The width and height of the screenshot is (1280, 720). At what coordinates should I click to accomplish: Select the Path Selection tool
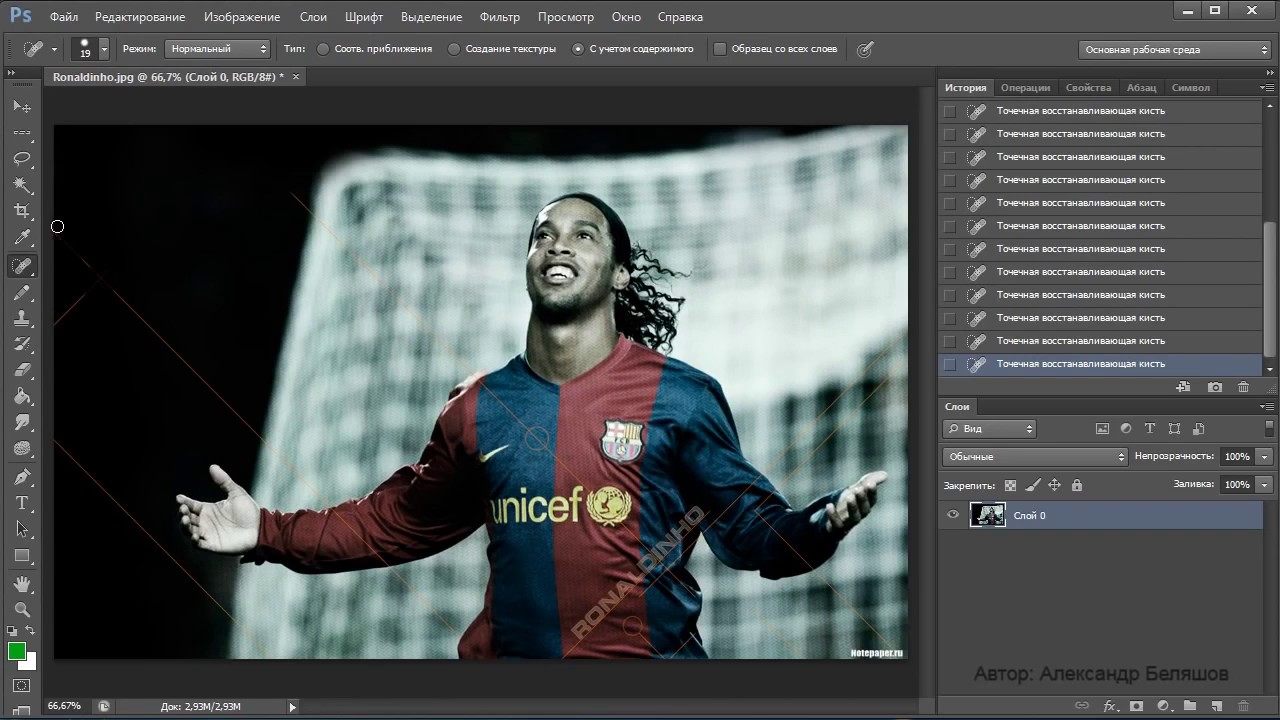tap(22, 529)
